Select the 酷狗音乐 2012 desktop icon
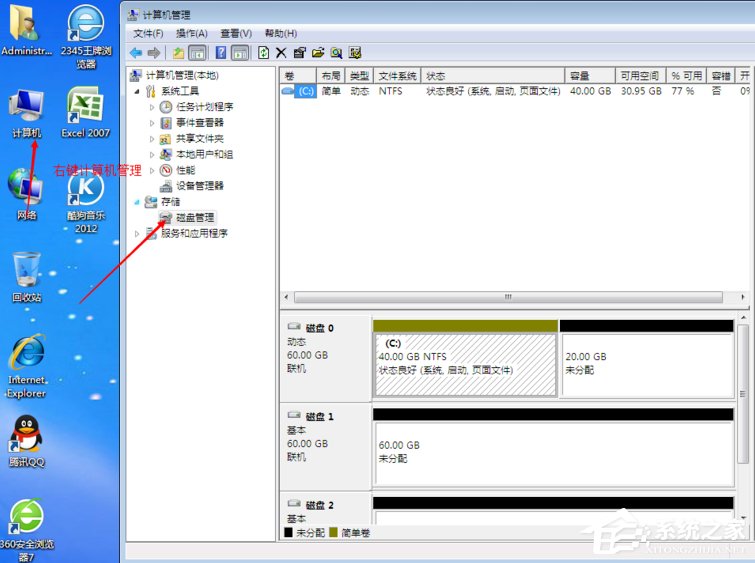The height and width of the screenshot is (563, 755). (86, 202)
